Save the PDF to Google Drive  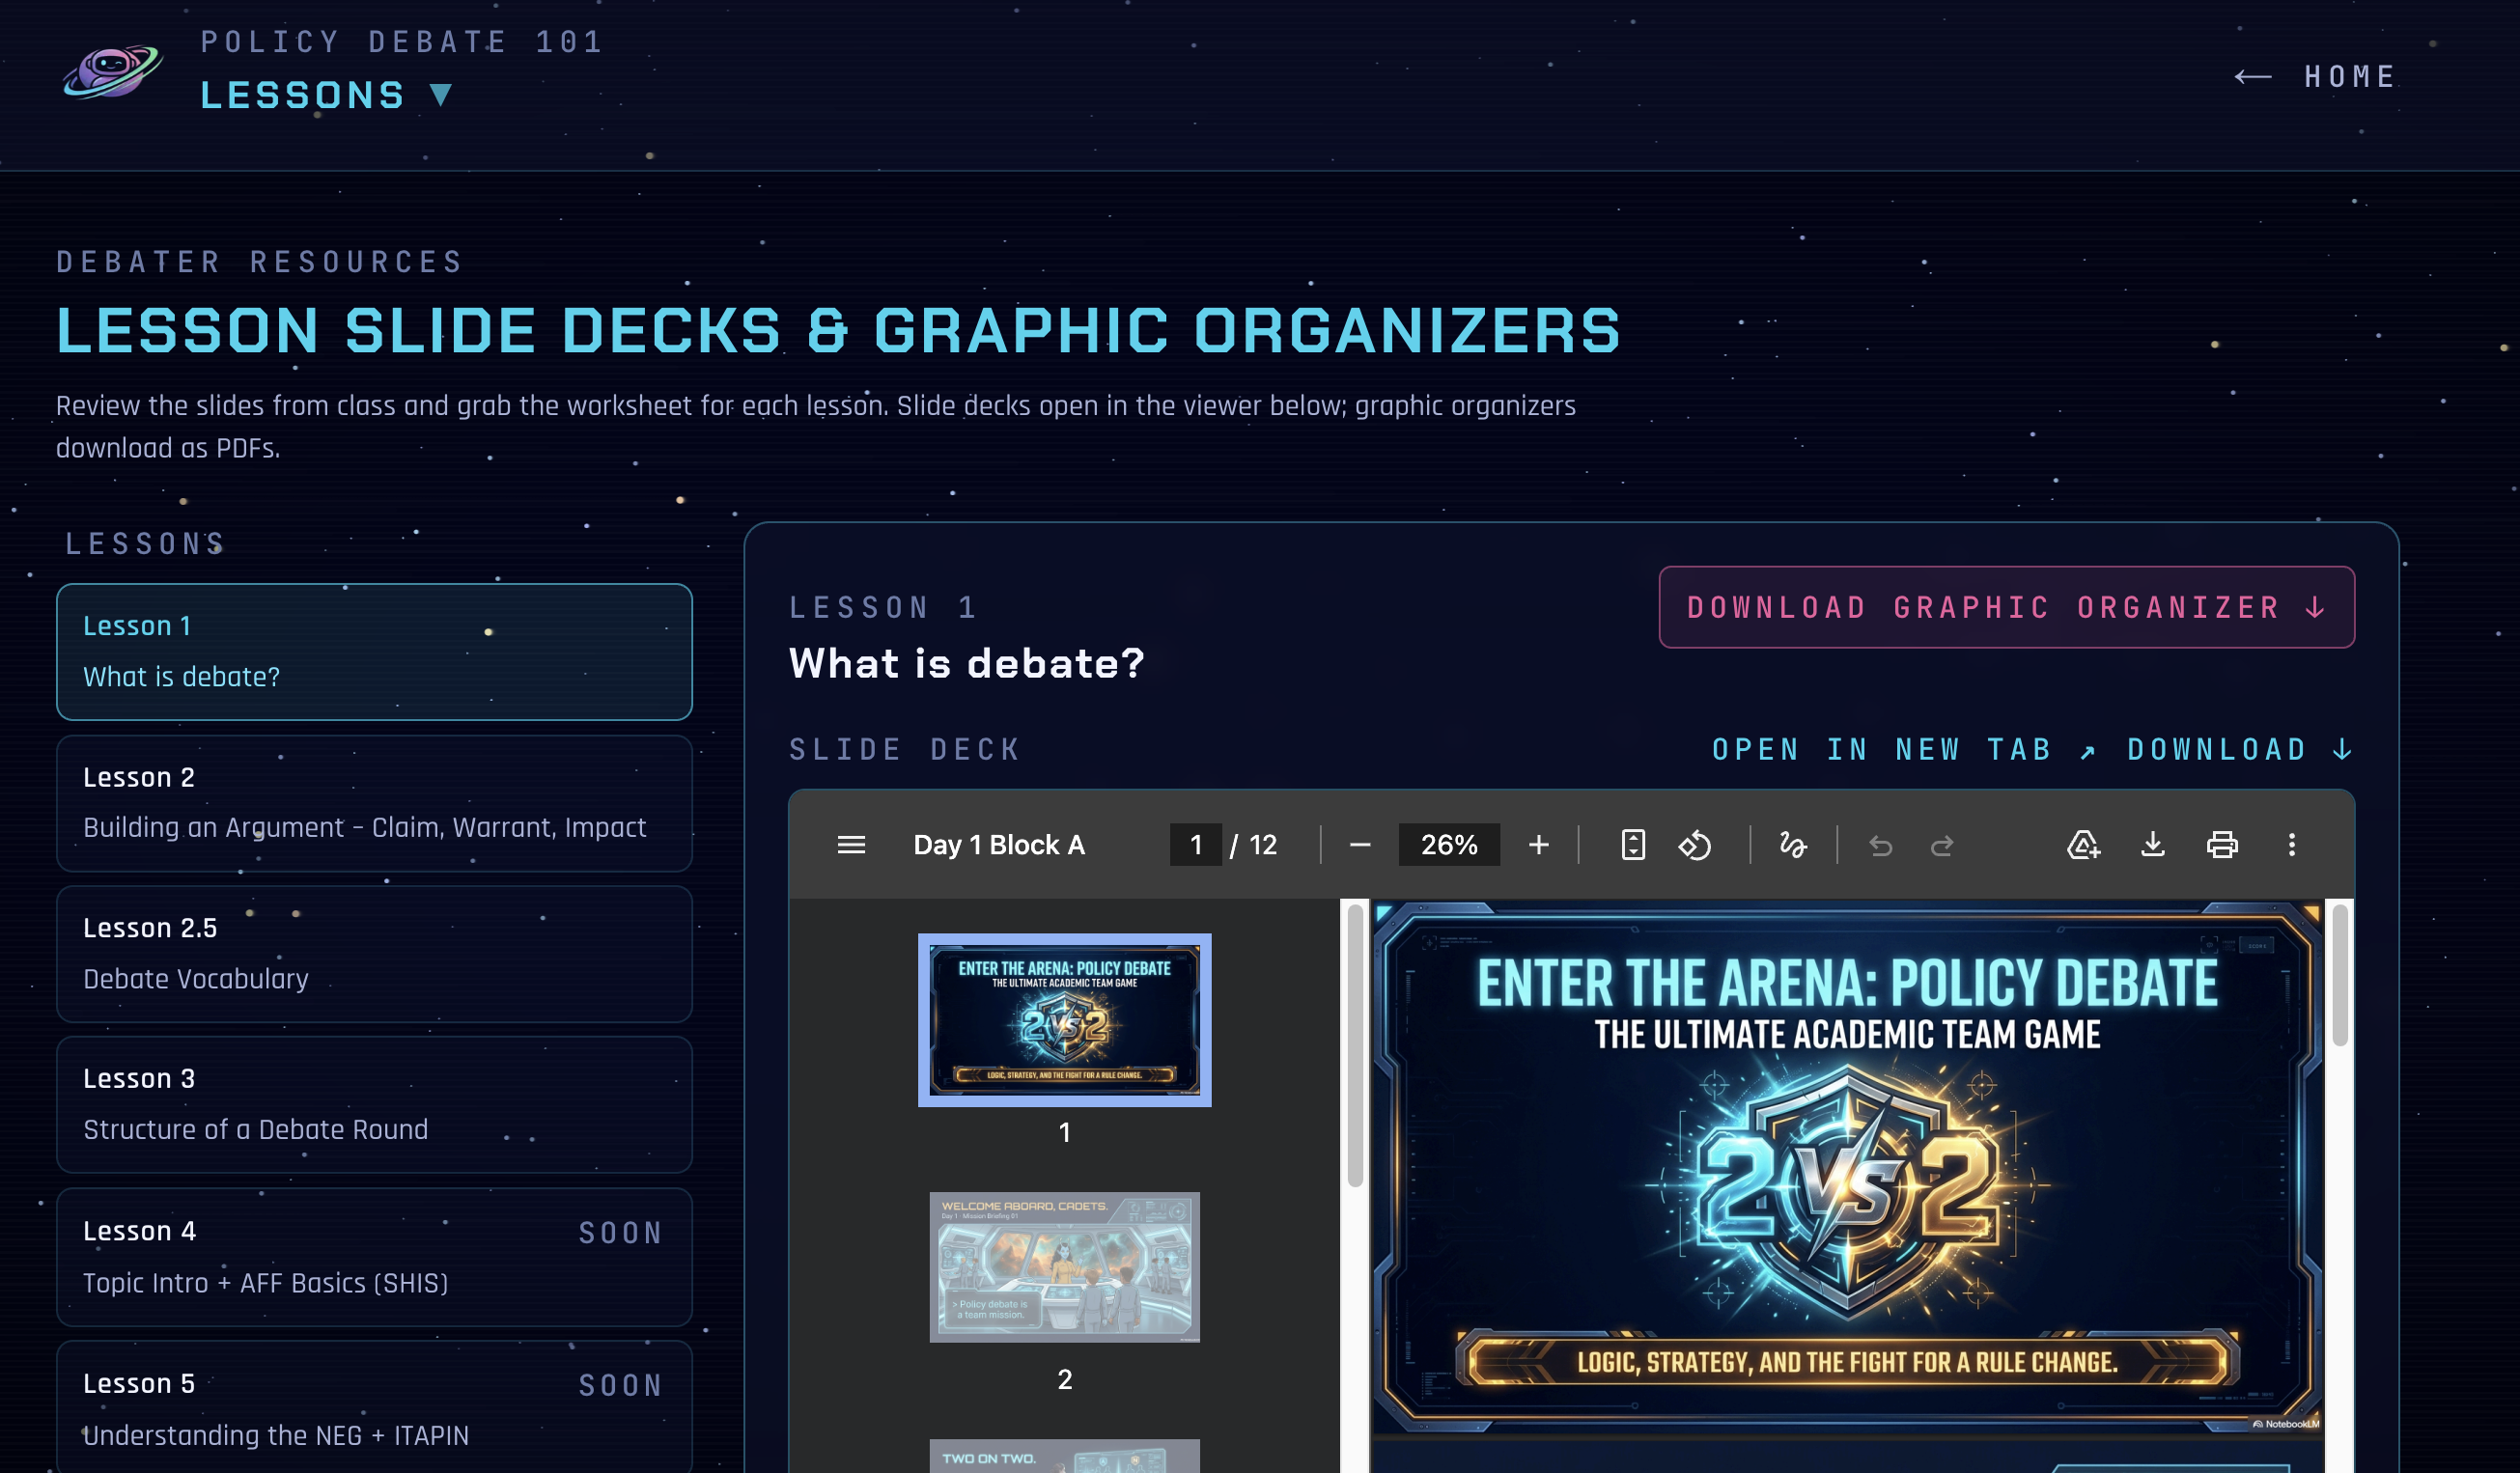point(2083,845)
